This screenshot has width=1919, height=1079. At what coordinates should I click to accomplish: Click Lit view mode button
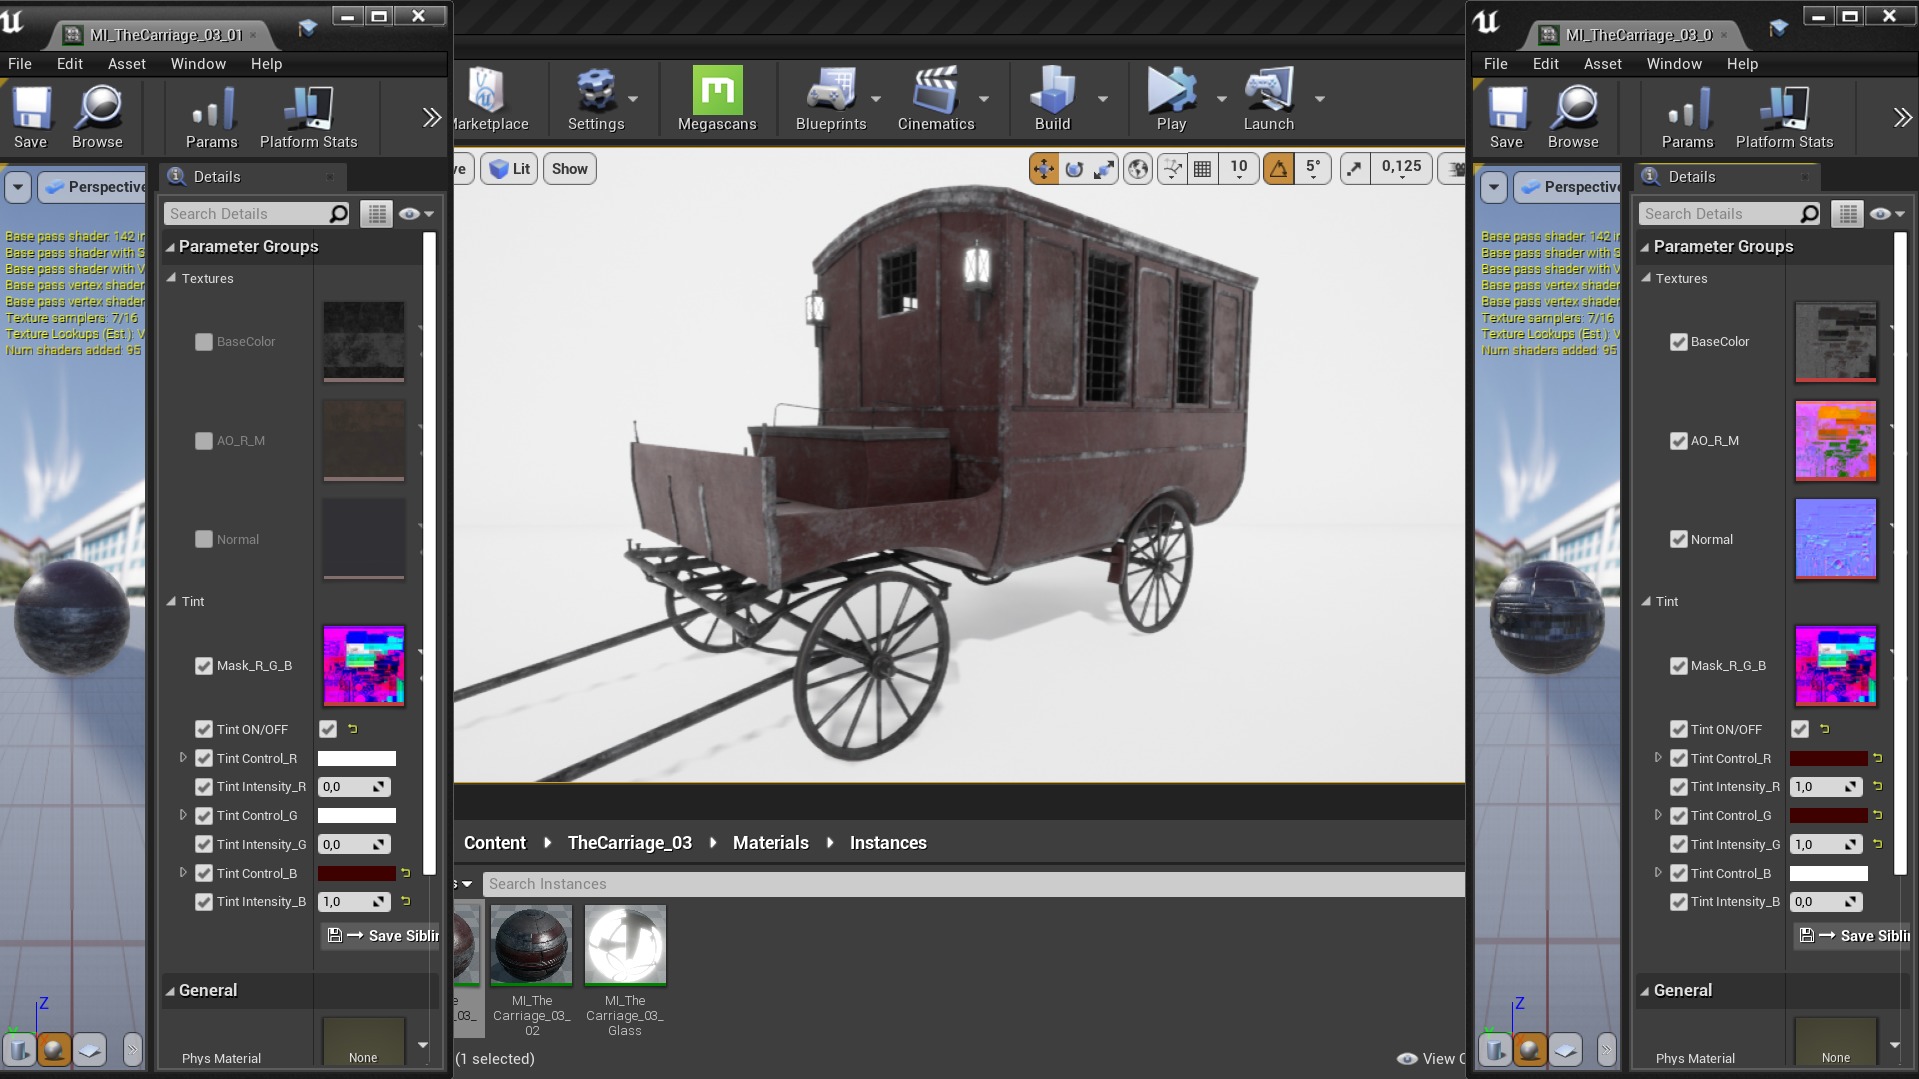511,169
